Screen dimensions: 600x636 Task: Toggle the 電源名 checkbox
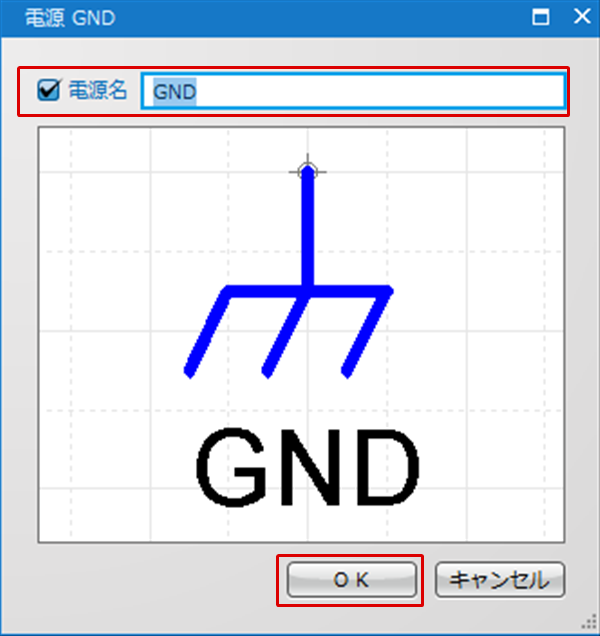[48, 90]
